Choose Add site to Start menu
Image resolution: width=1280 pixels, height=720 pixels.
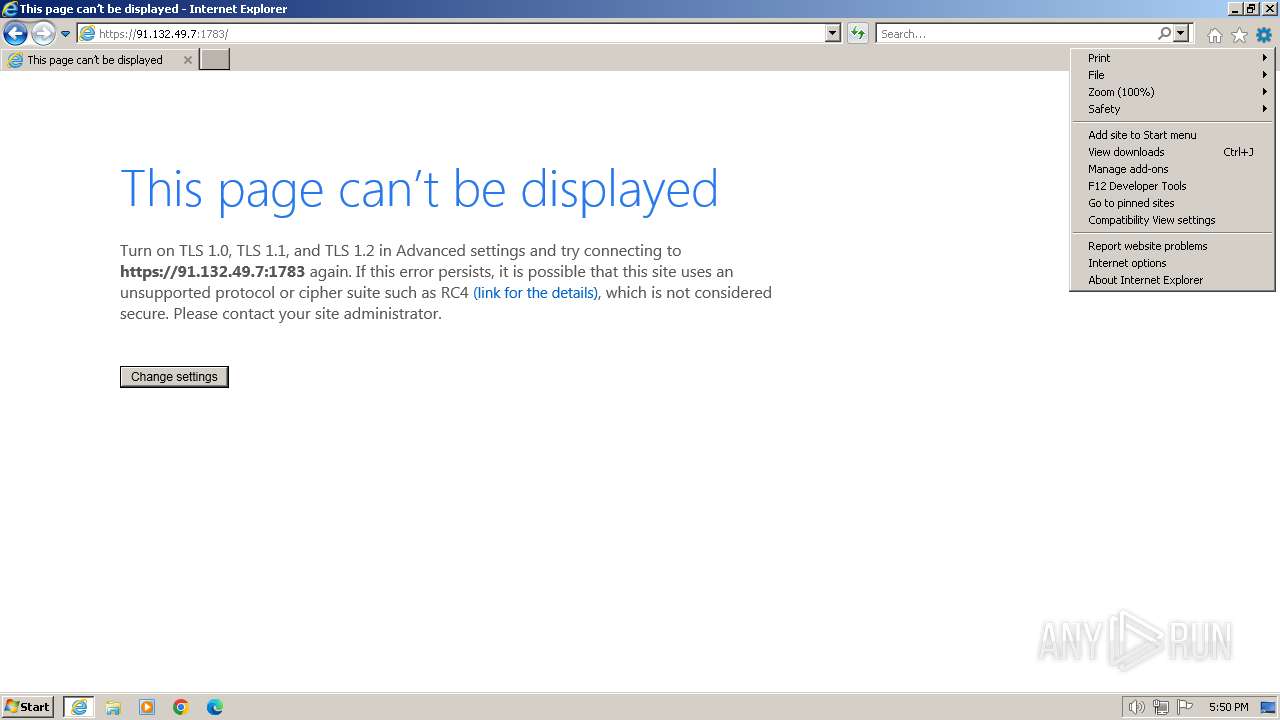1172,135
